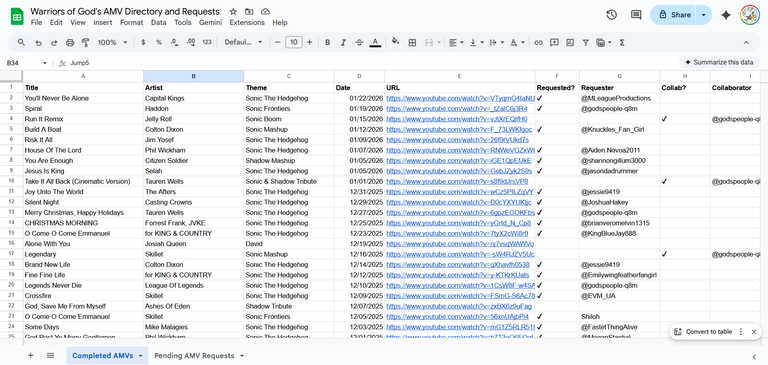Activate the Paint format tool

(85, 43)
